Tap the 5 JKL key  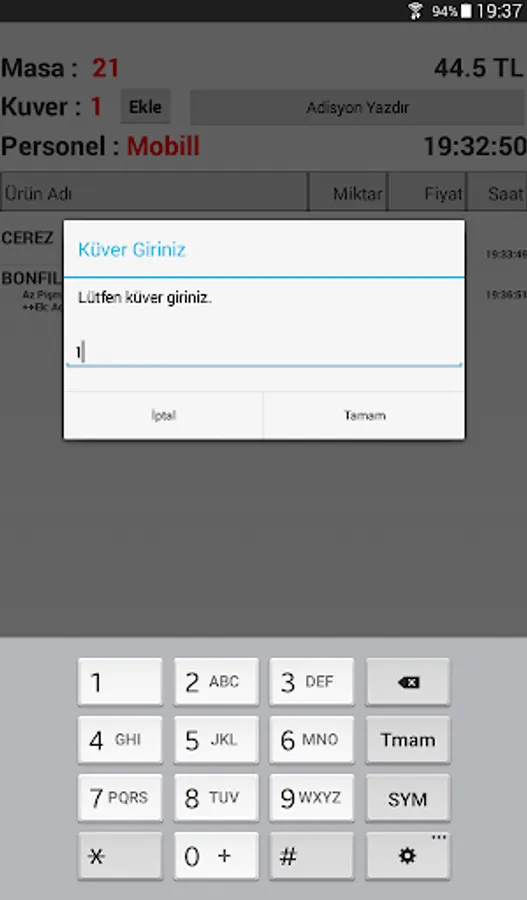coord(216,740)
